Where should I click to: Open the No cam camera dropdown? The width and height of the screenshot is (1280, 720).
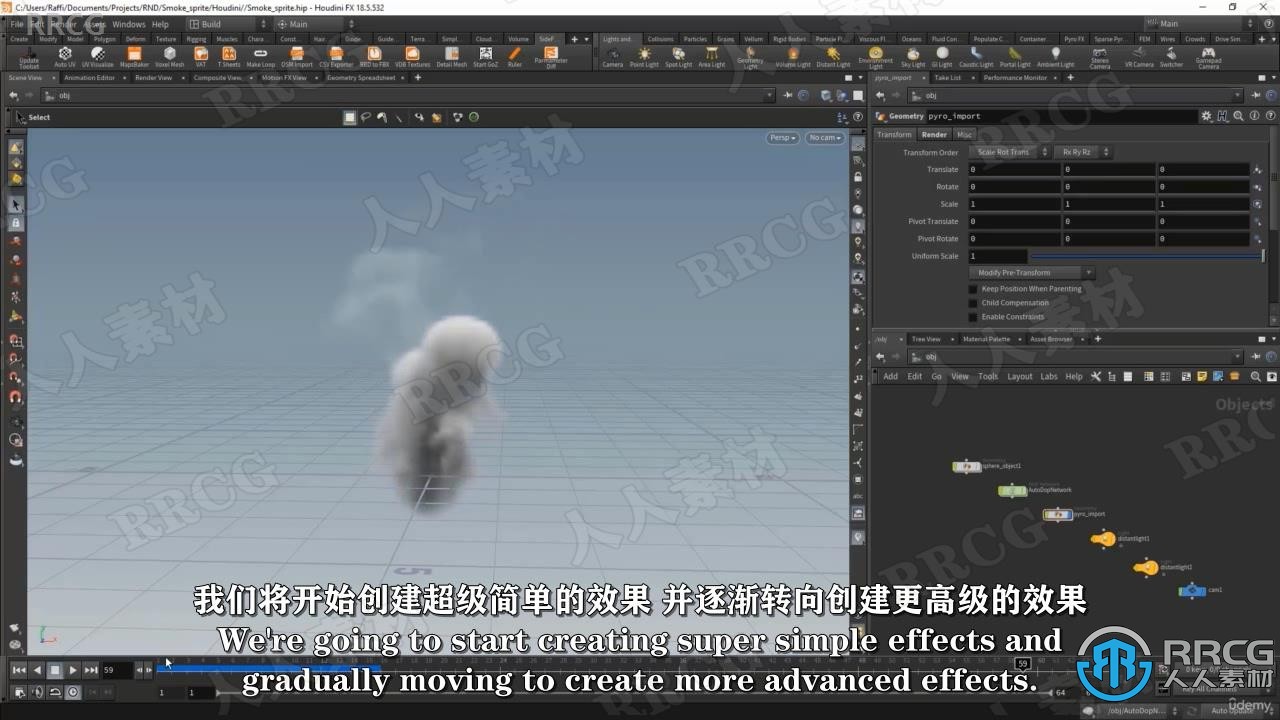(825, 138)
